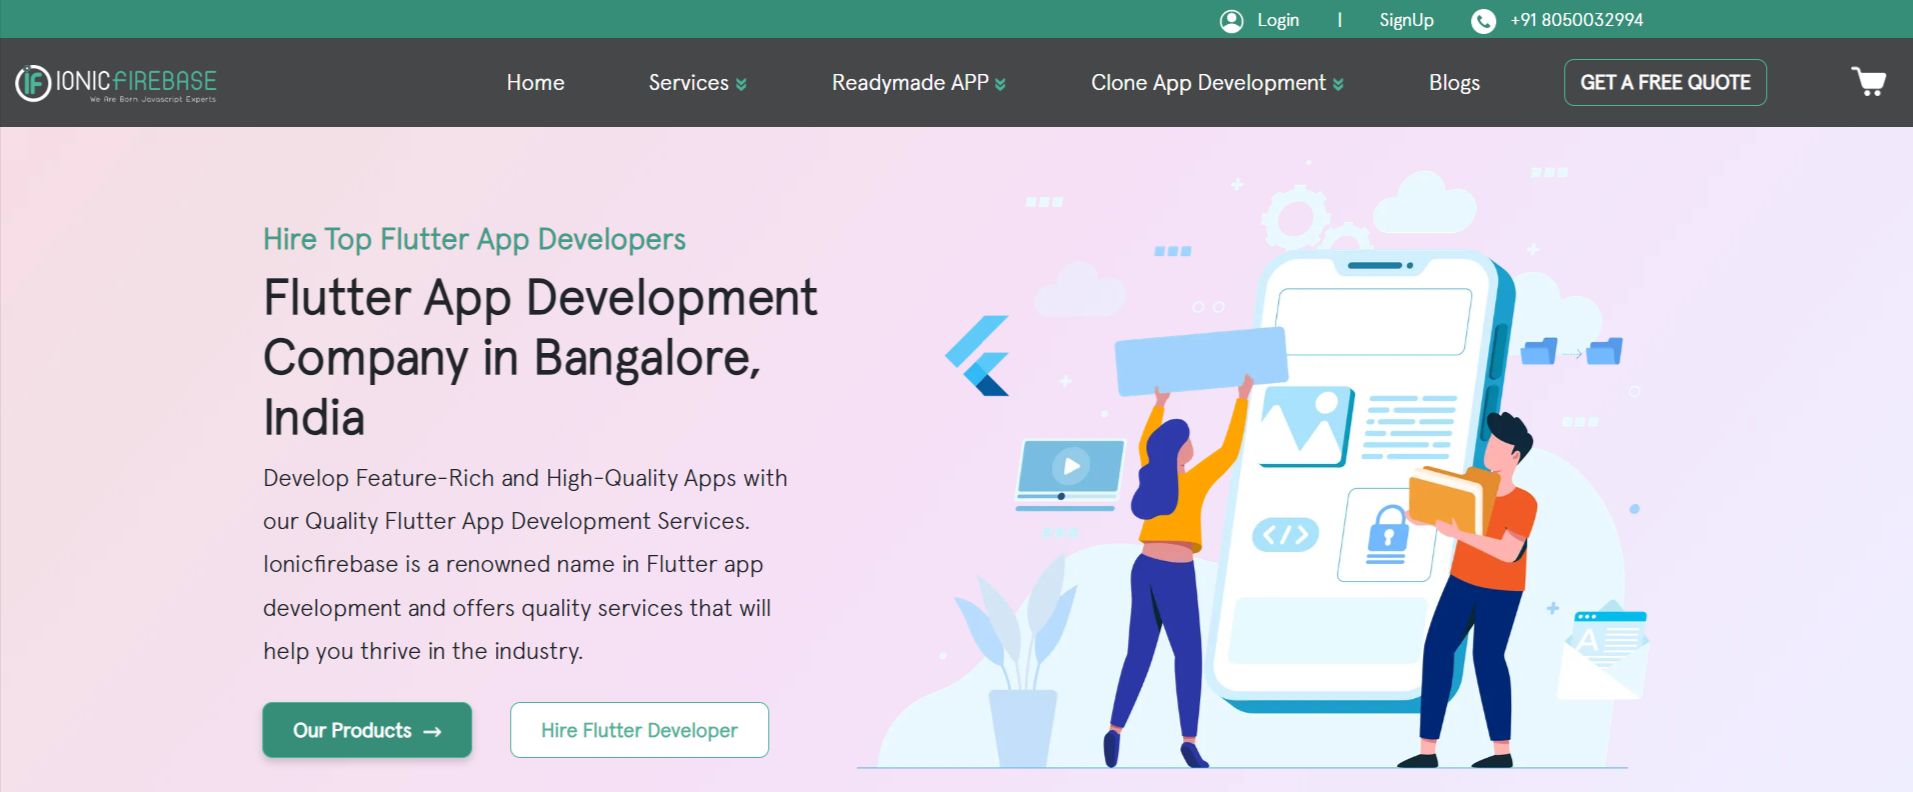Open the Login link
Viewport: 1913px width, 792px height.
pyautogui.click(x=1278, y=20)
